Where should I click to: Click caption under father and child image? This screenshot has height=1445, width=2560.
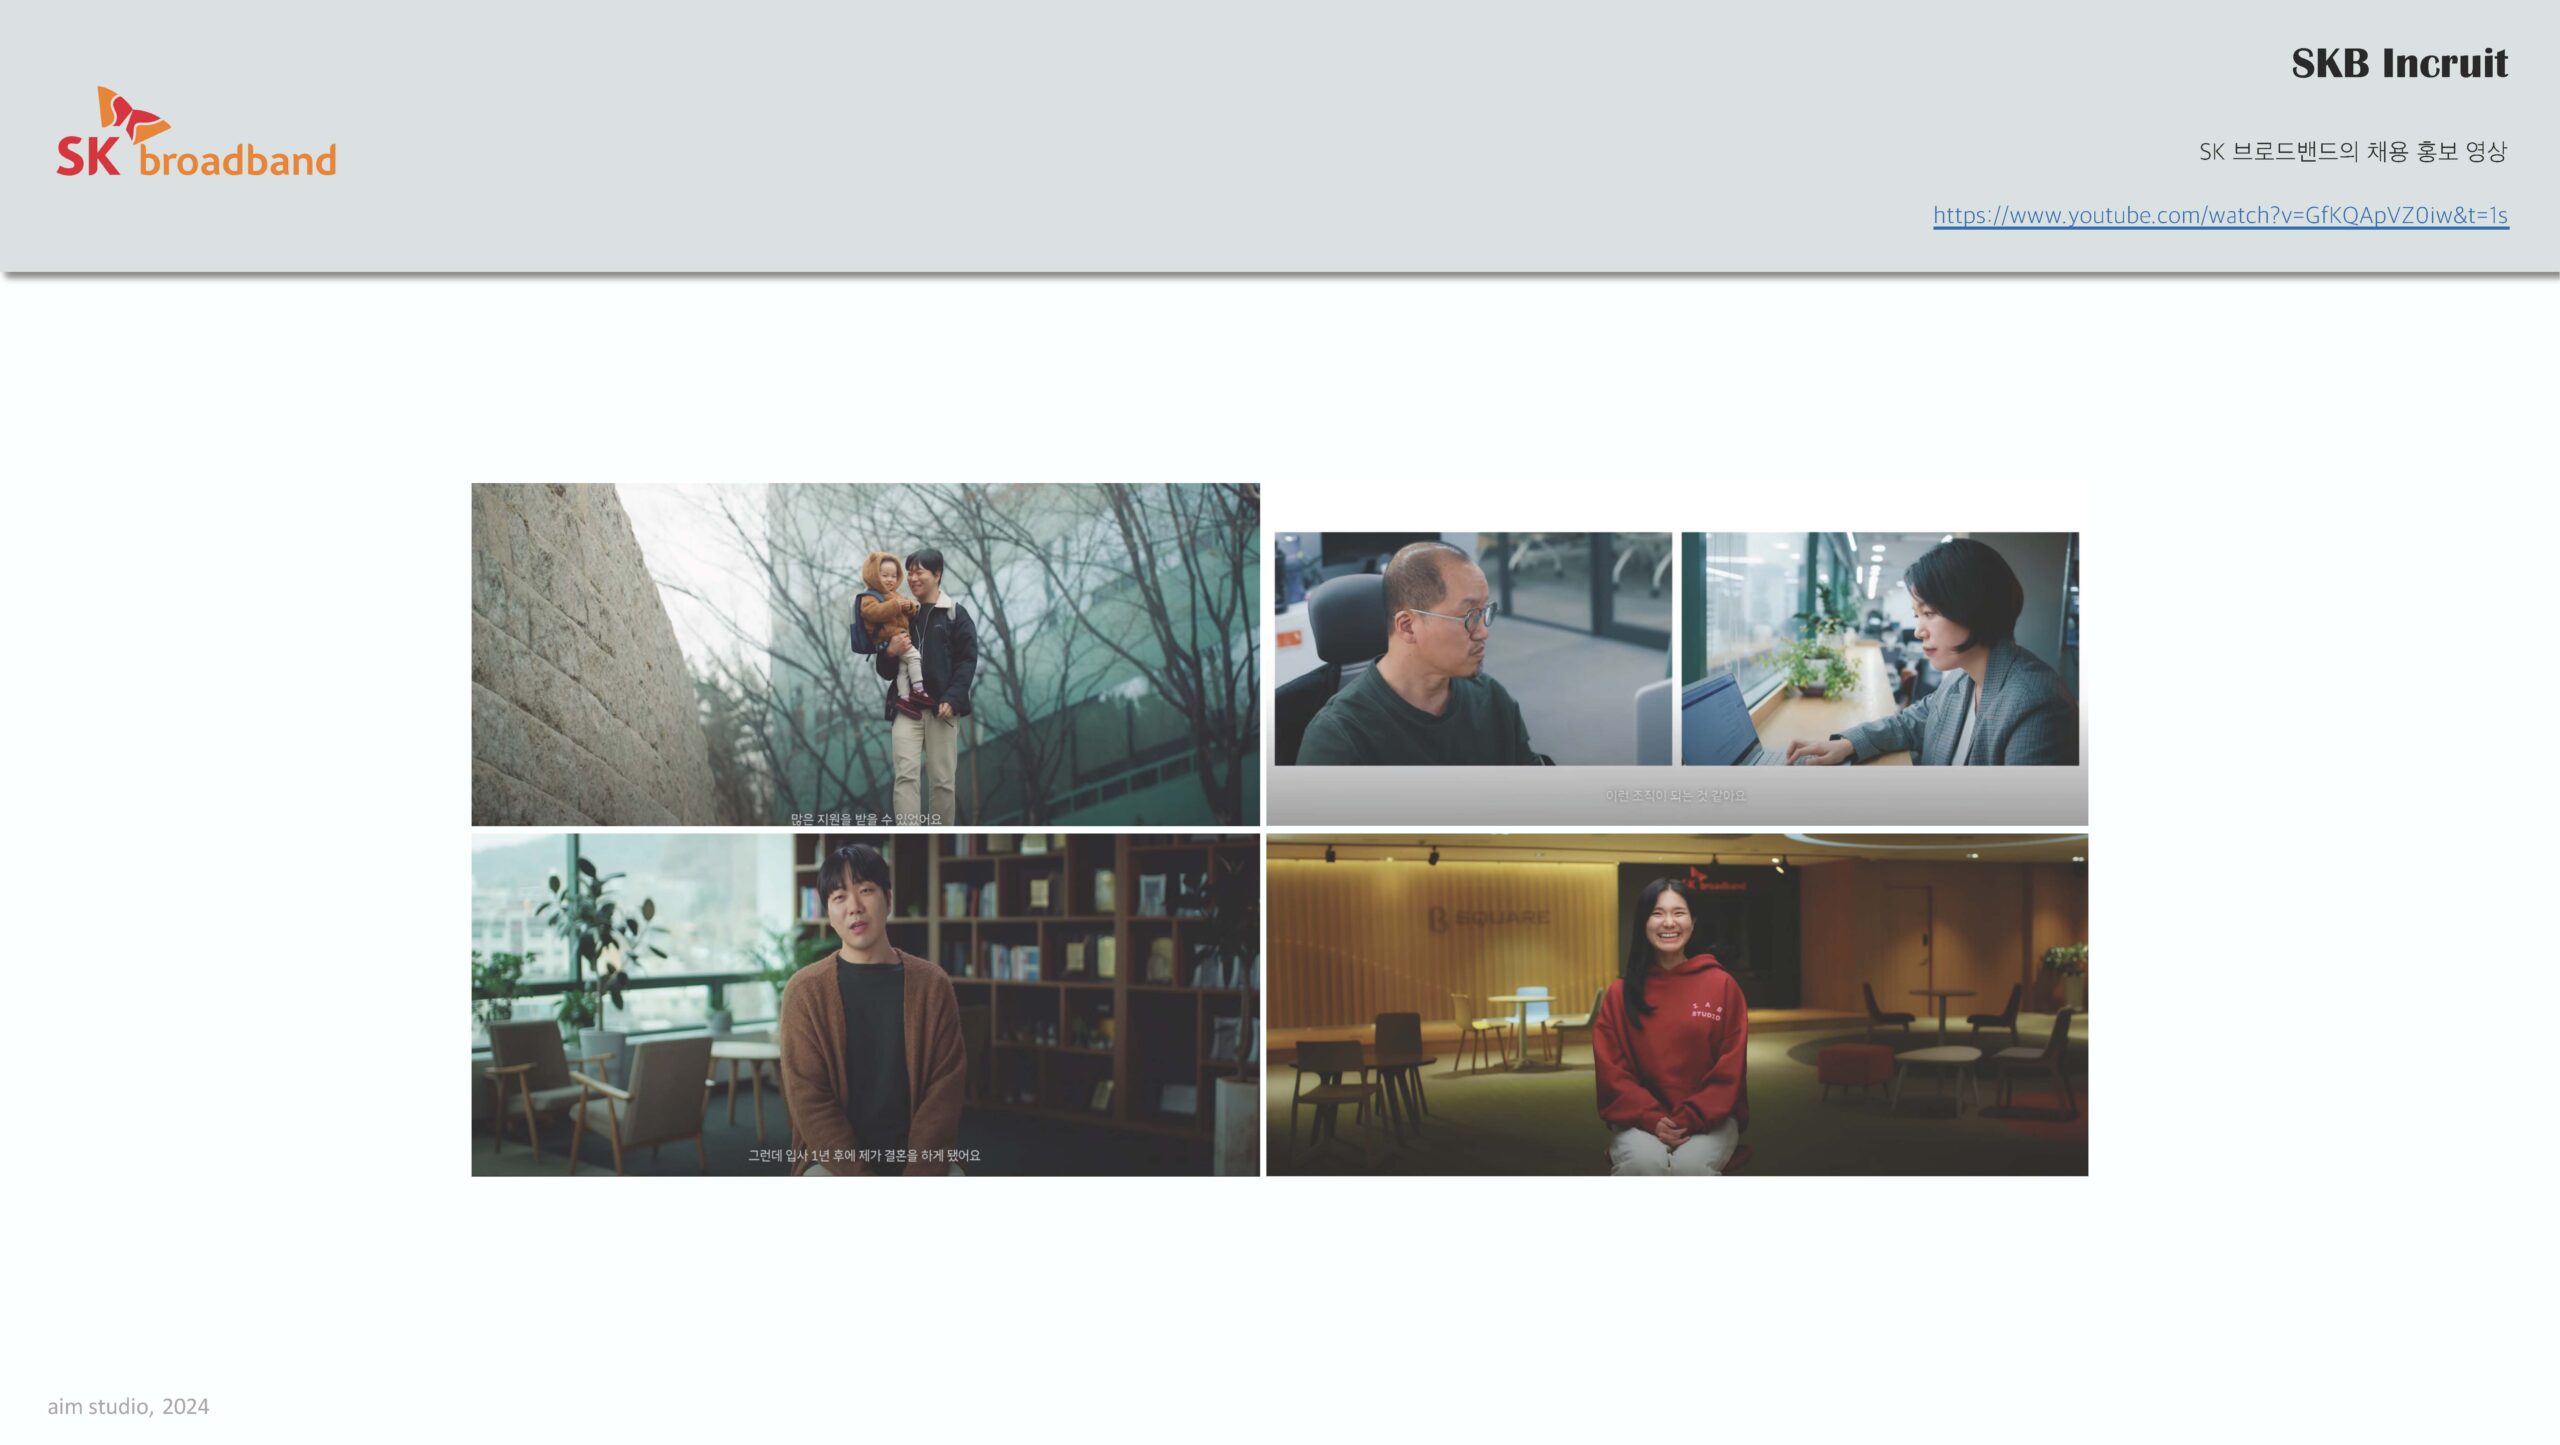(865, 819)
